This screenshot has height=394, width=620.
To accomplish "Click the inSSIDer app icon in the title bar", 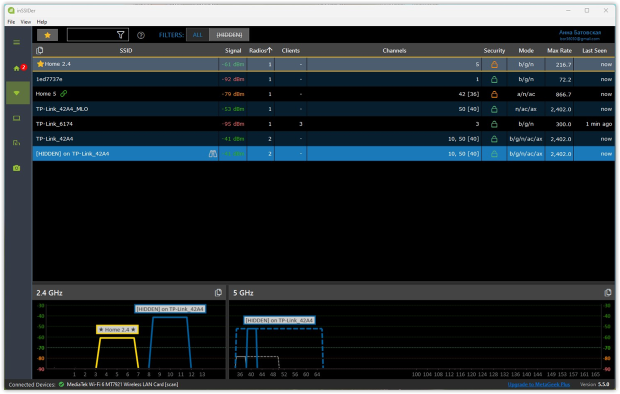I will coord(11,10).
